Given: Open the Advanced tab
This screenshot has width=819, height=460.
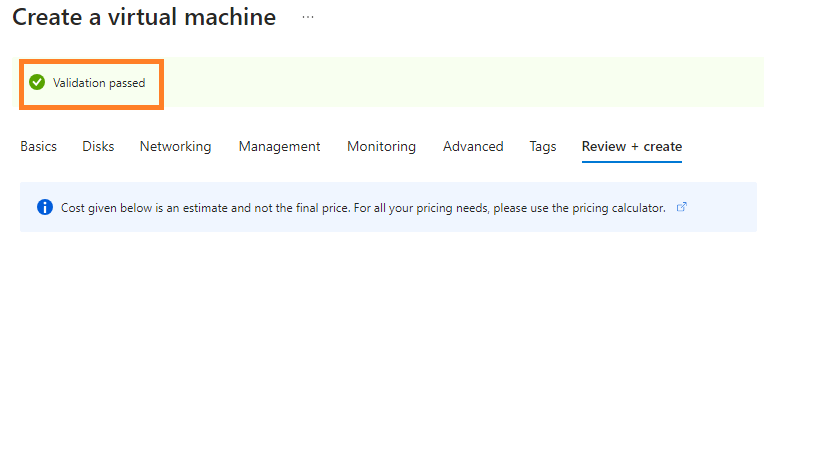Looking at the screenshot, I should 473,147.
